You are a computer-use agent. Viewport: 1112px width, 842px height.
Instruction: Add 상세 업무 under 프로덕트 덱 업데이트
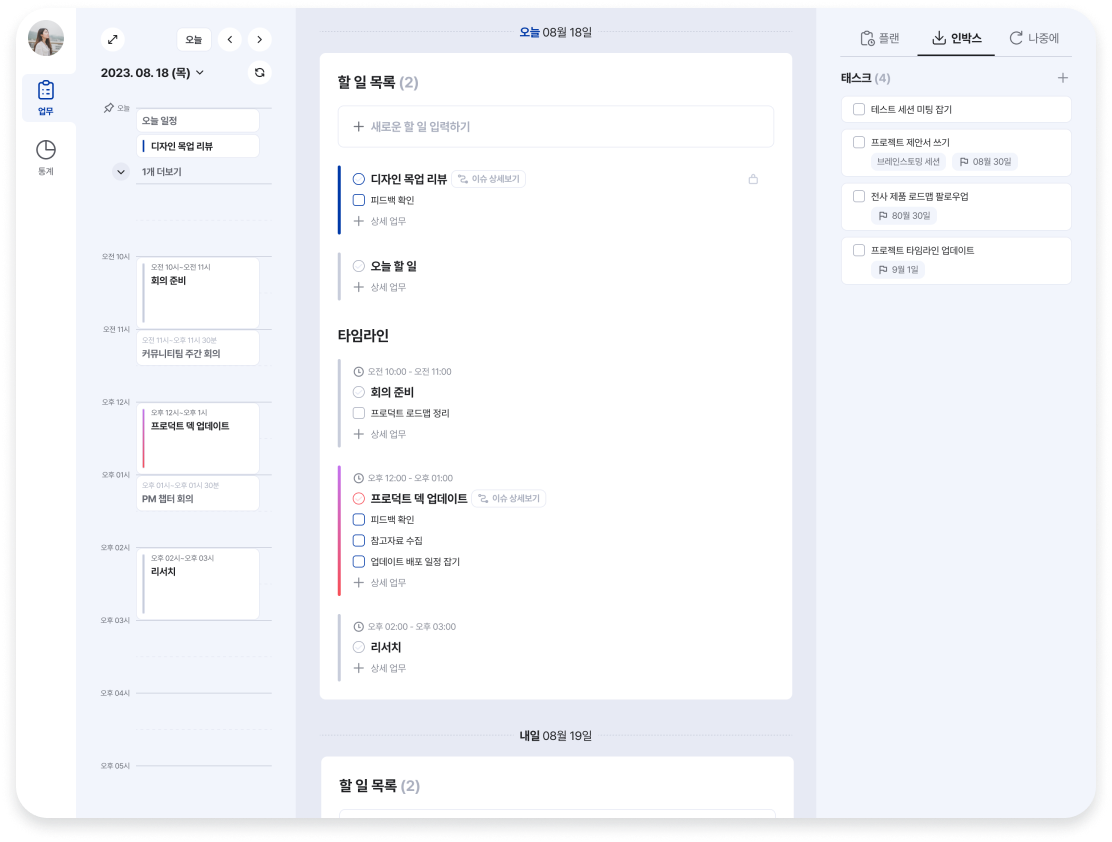click(x=380, y=583)
